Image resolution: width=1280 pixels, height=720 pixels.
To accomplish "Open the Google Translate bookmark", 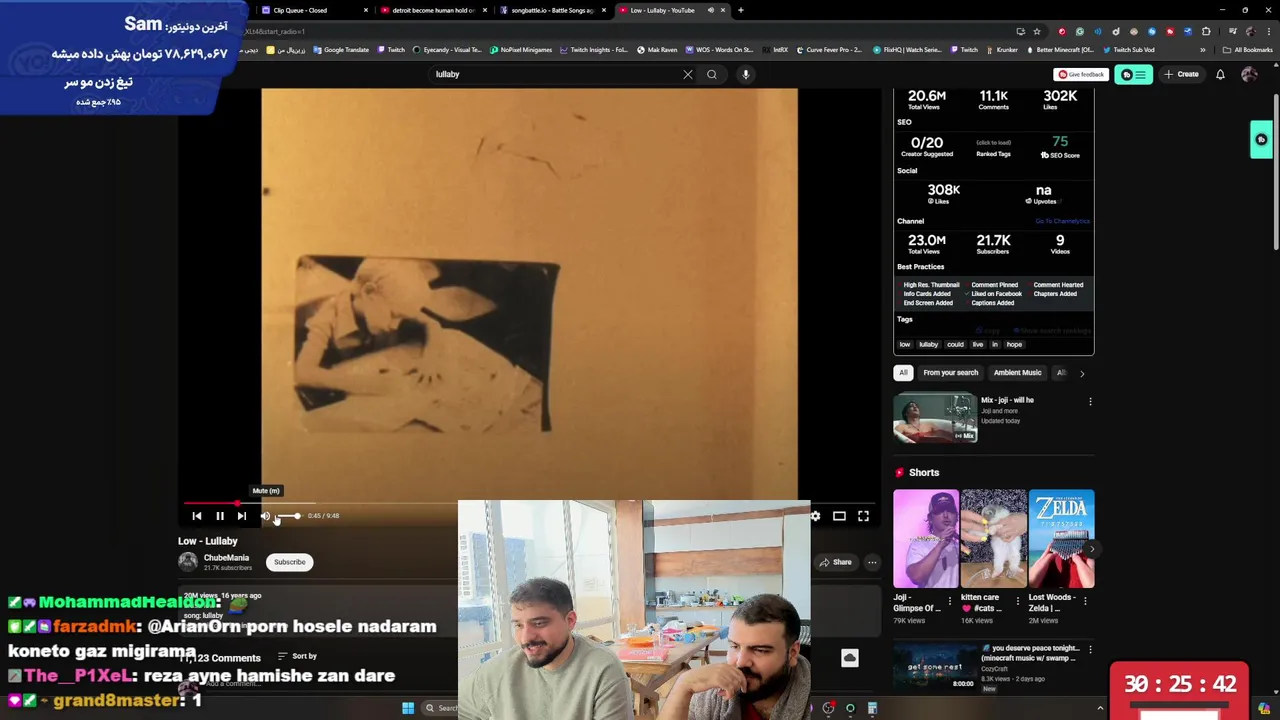I will pos(341,50).
